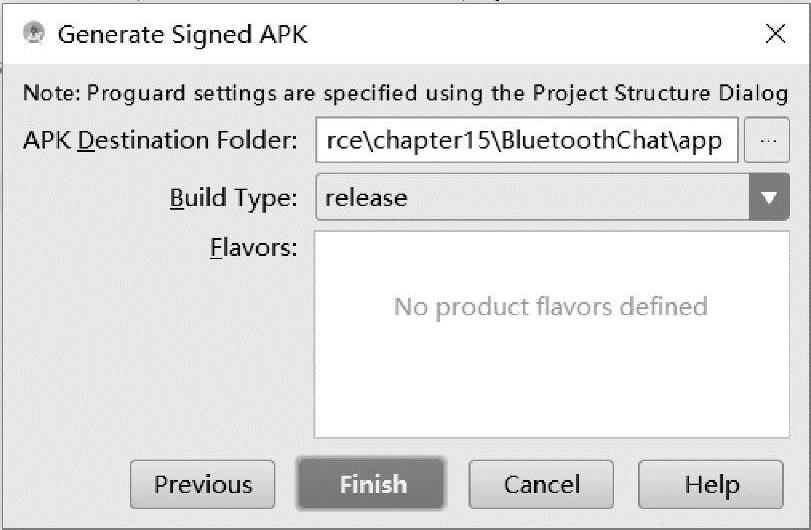The width and height of the screenshot is (811, 530).
Task: Close the Generate Signed APK dialog
Action: click(x=775, y=34)
